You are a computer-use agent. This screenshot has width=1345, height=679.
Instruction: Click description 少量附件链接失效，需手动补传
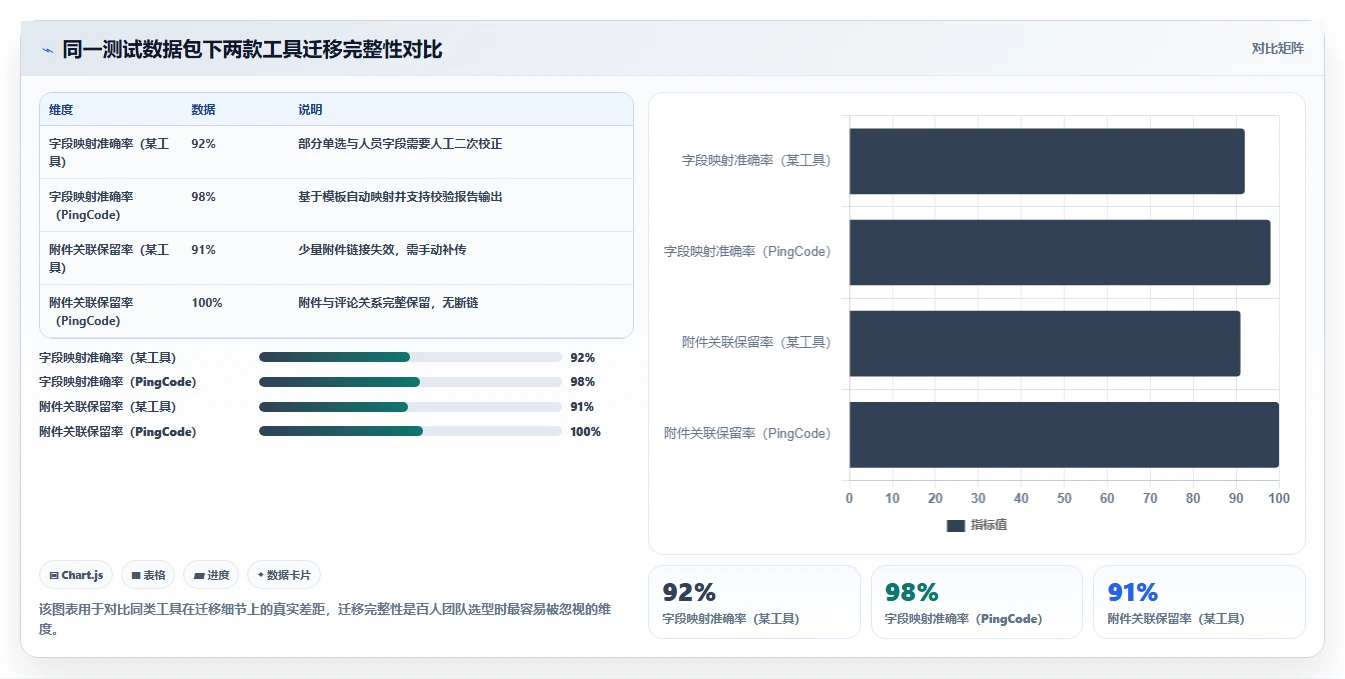click(382, 250)
